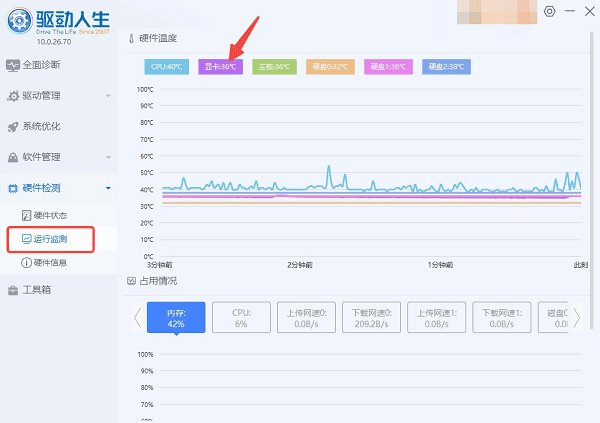
Task: Toggle the 显卡 36°C temperature series
Action: click(x=220, y=67)
